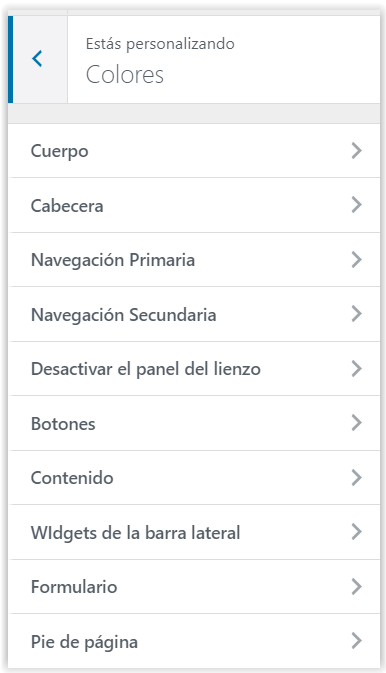Open the Pie de página section
The height and width of the screenshot is (673, 386).
tap(195, 641)
